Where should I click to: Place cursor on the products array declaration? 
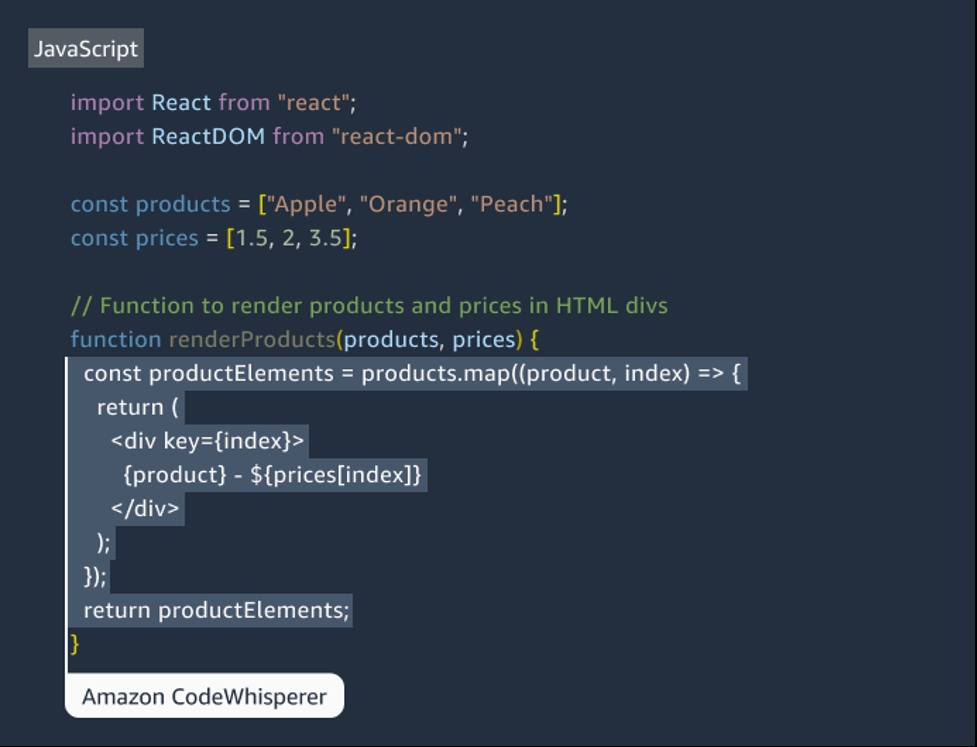[x=319, y=204]
